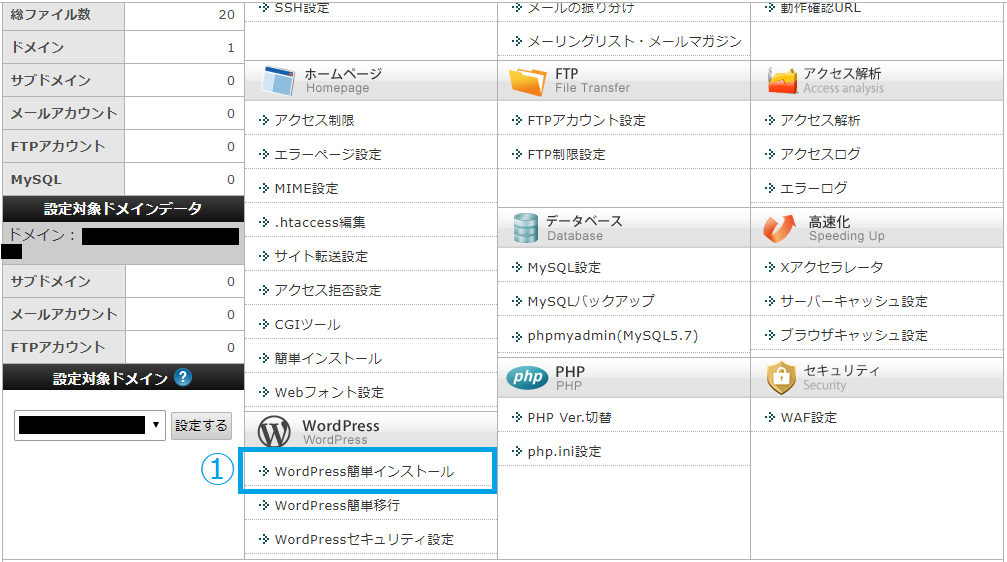This screenshot has height=562, width=1007.
Task: Open WordPress簡単移行
Action: tap(337, 505)
